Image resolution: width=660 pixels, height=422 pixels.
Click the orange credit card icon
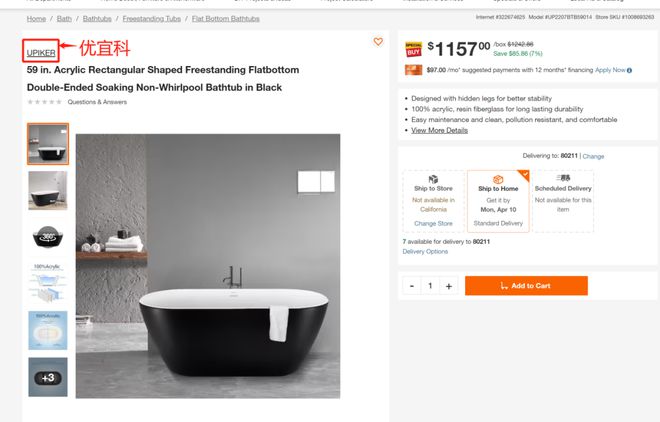(x=413, y=70)
